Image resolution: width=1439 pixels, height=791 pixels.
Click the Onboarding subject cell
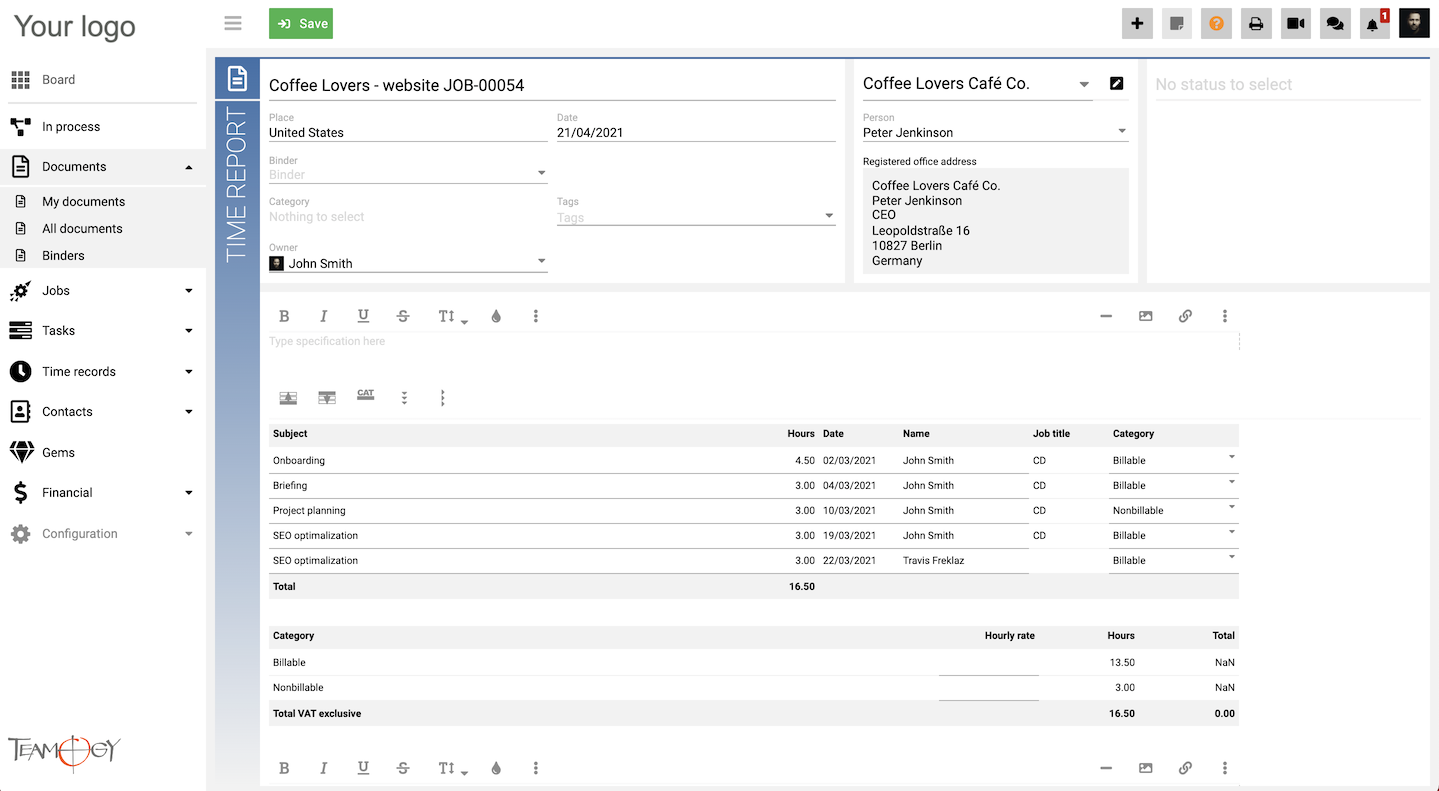pyautogui.click(x=299, y=461)
